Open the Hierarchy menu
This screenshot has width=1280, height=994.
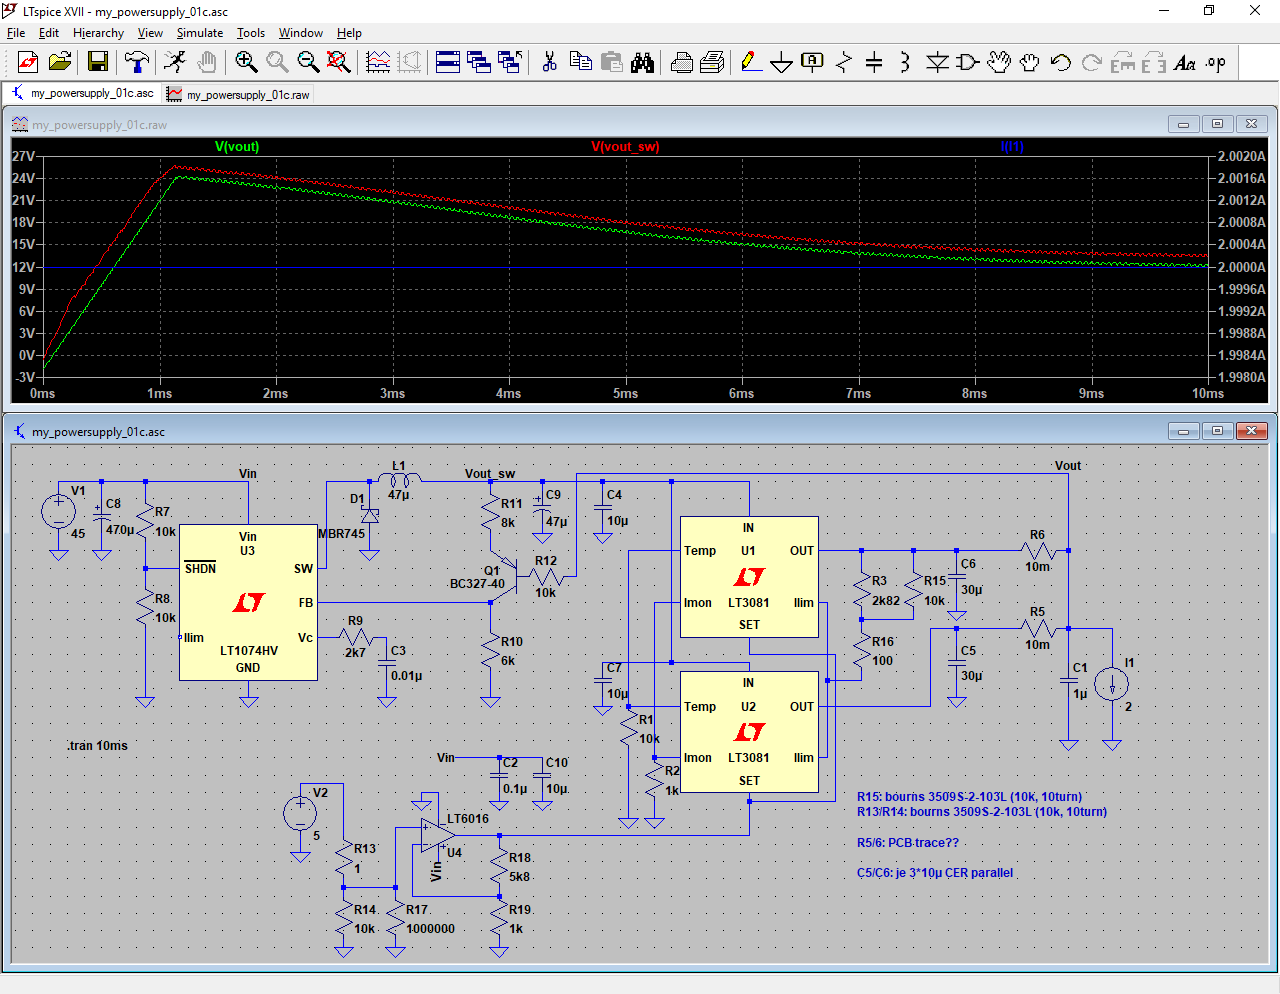tap(98, 33)
